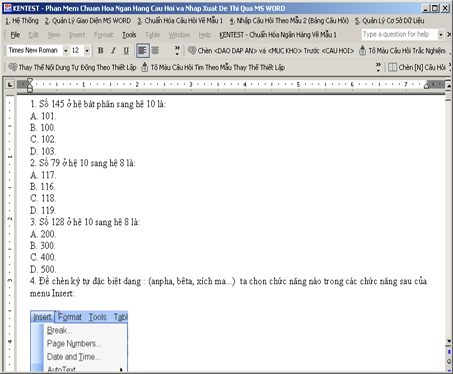Click Tô Màu Câu Hỏi Tìm Theo Mẫu icon
Image resolution: width=453 pixels, height=374 pixels.
(145, 67)
